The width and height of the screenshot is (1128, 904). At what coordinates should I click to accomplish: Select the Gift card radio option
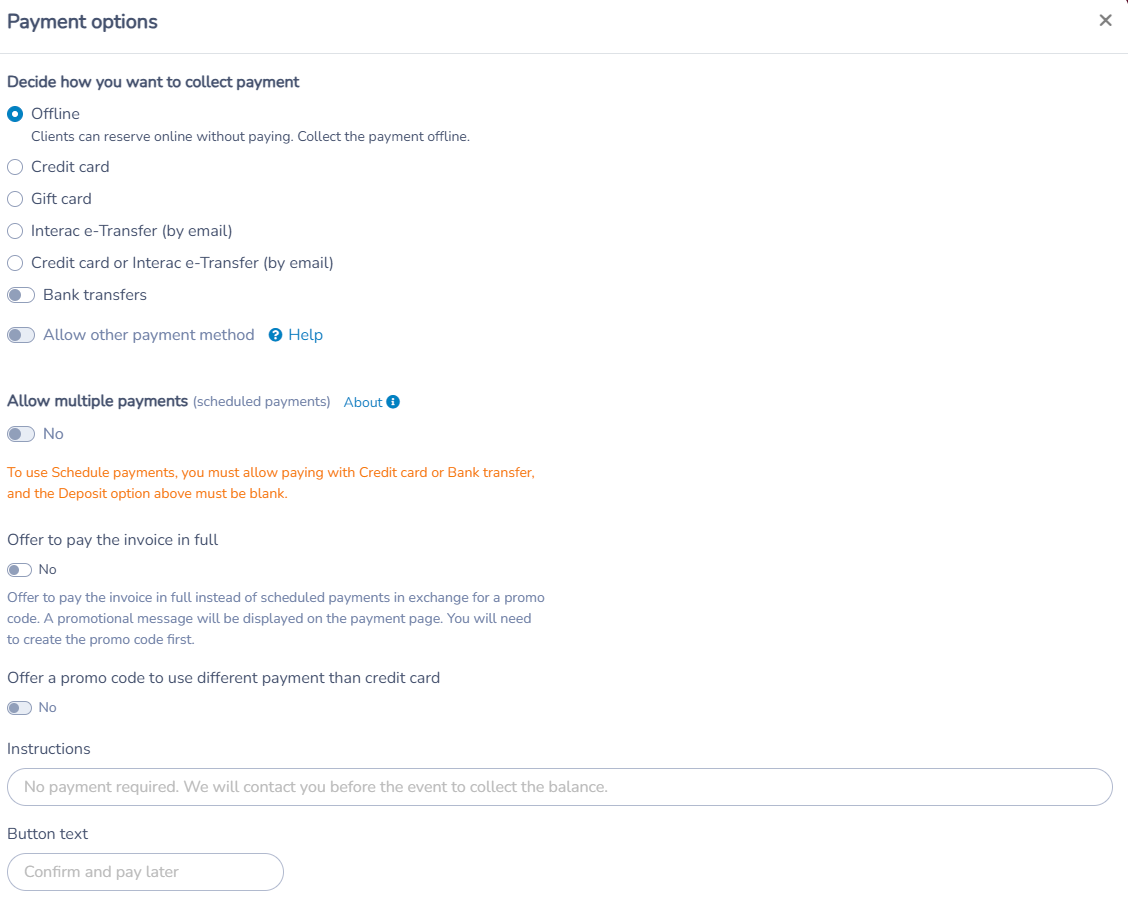click(15, 199)
